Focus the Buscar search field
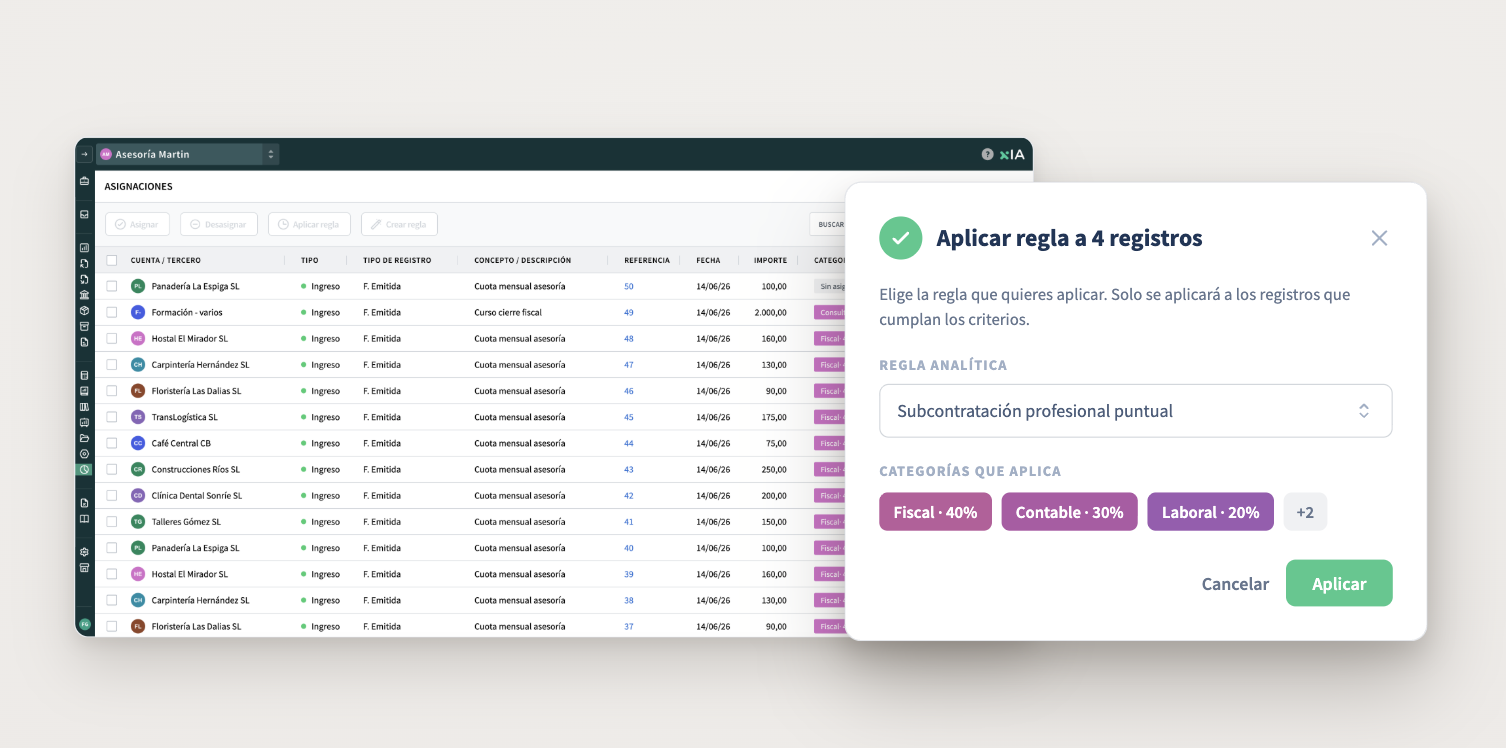The image size is (1506, 748). point(828,224)
